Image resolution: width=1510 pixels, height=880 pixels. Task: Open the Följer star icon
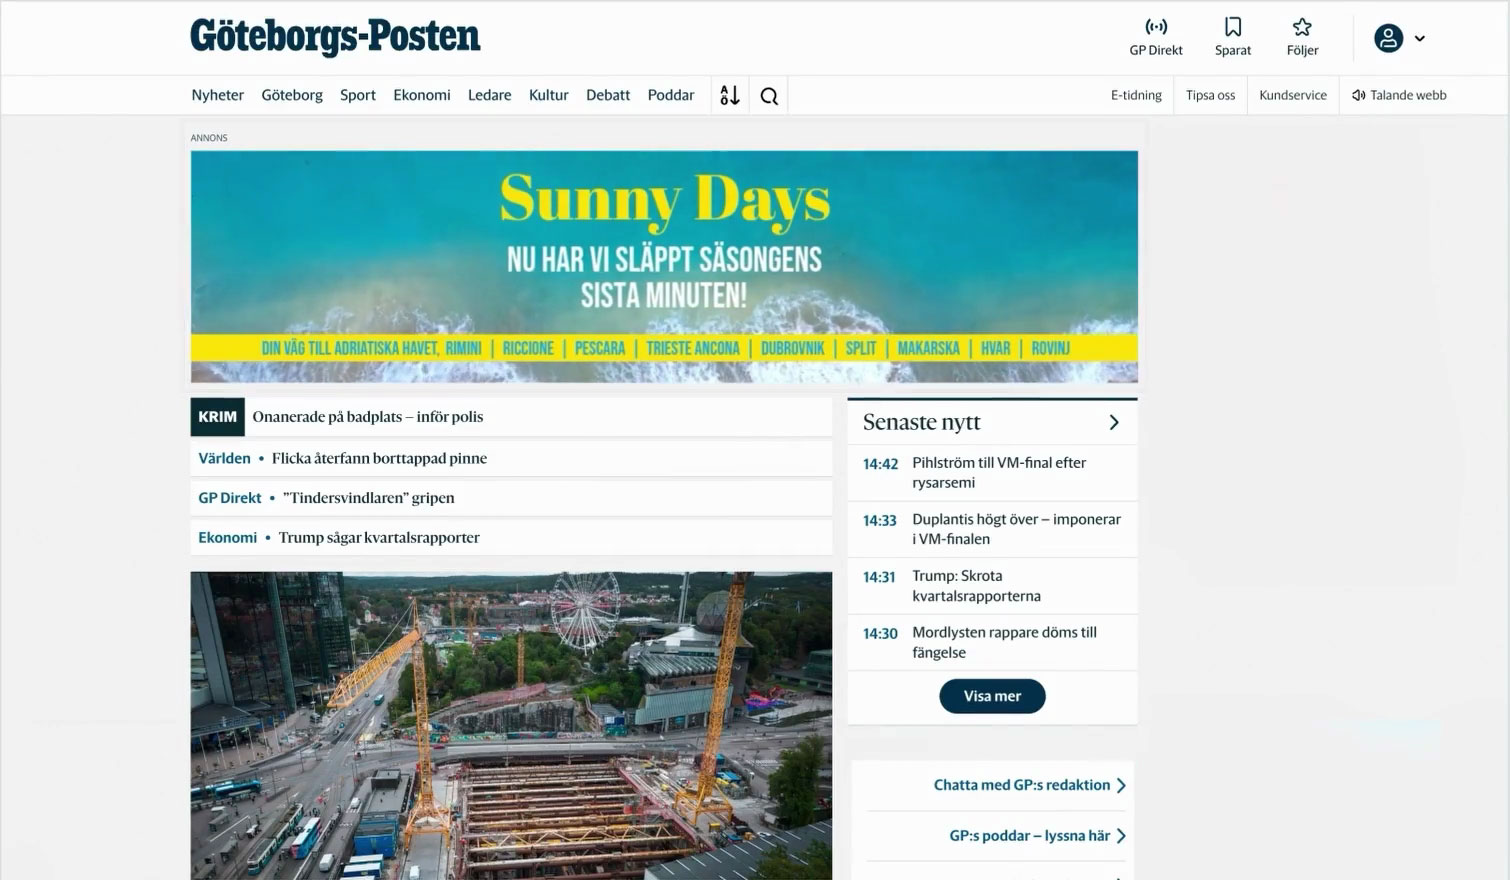click(1301, 28)
